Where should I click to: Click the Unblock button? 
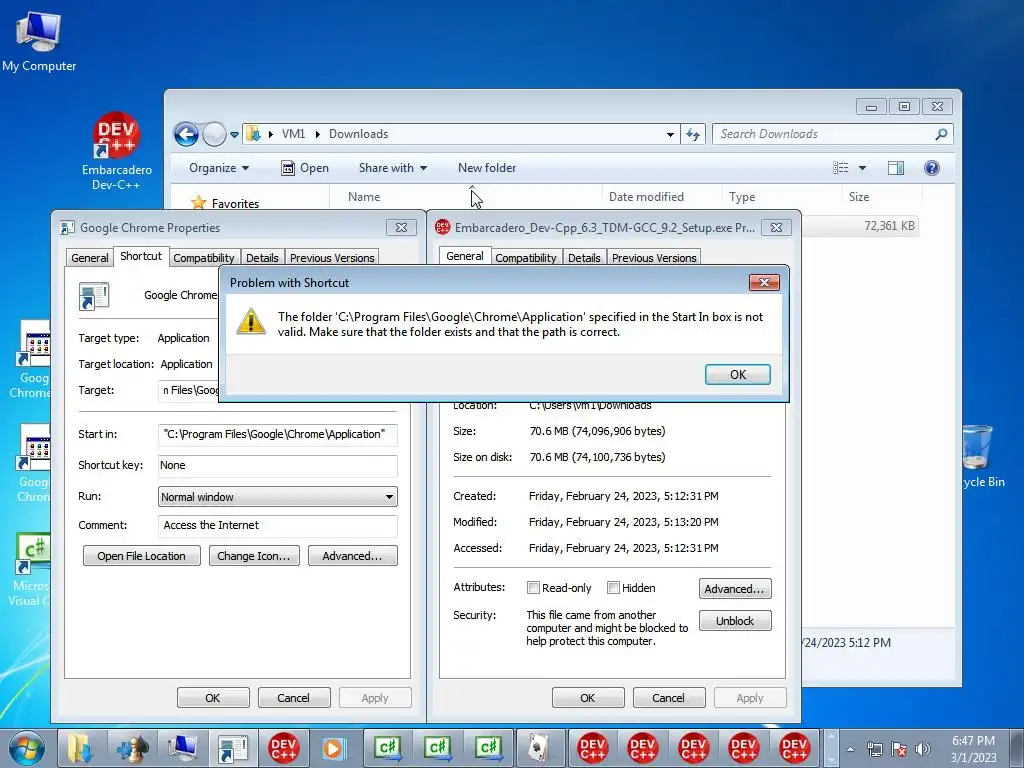735,620
